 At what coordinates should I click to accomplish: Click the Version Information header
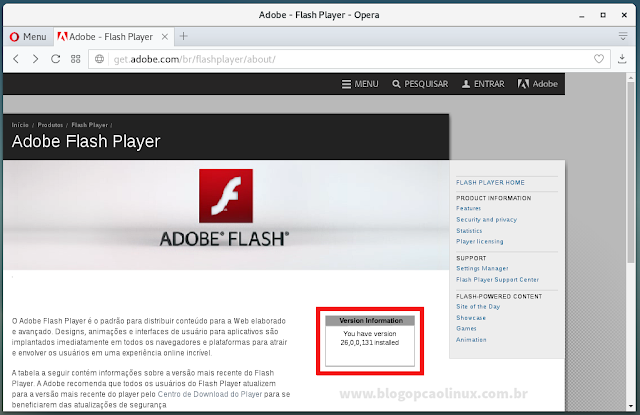click(x=370, y=321)
